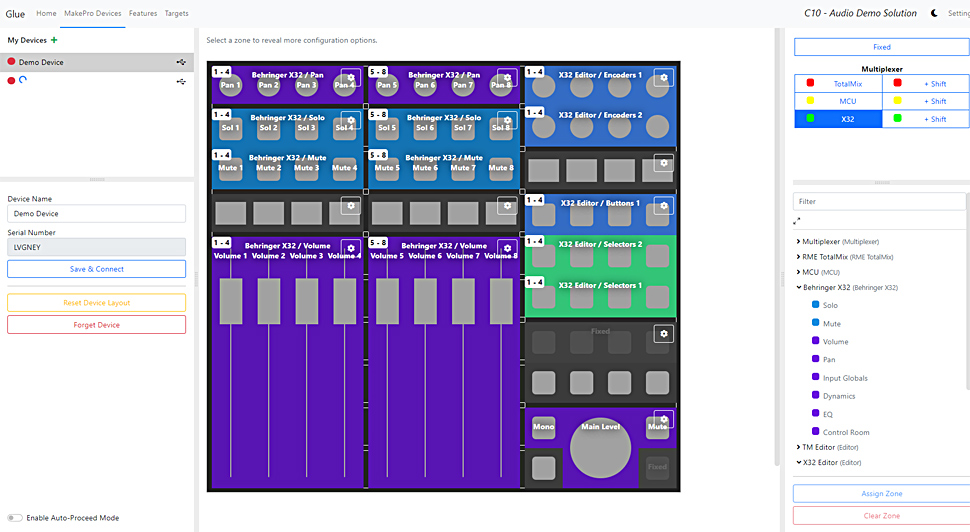Open settings gear of X32 Editor Buttons 1
This screenshot has width=970, height=532.
[664, 205]
